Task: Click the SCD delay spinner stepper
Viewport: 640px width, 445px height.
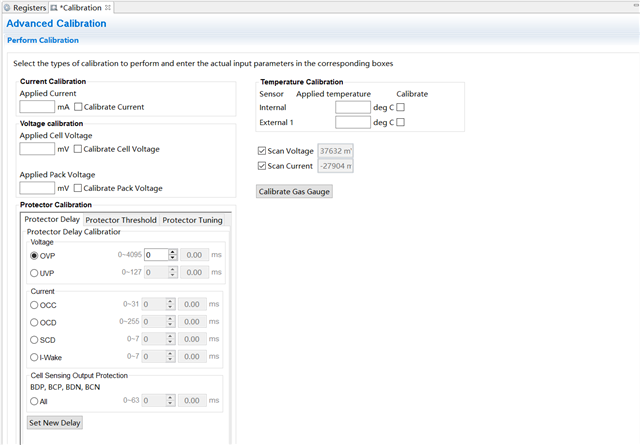Action: coord(171,339)
